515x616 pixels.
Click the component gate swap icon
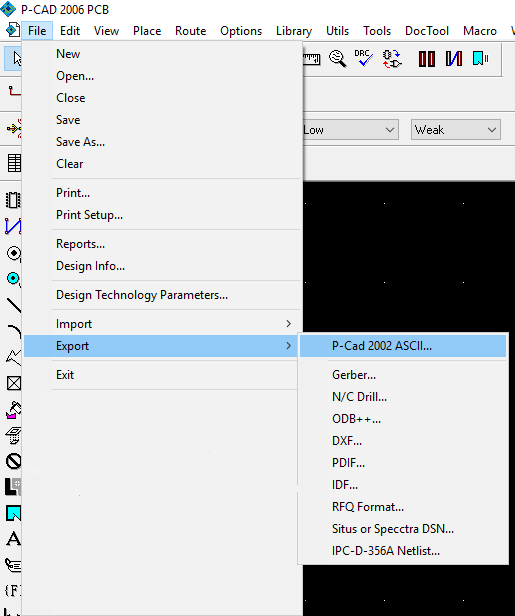click(x=392, y=59)
